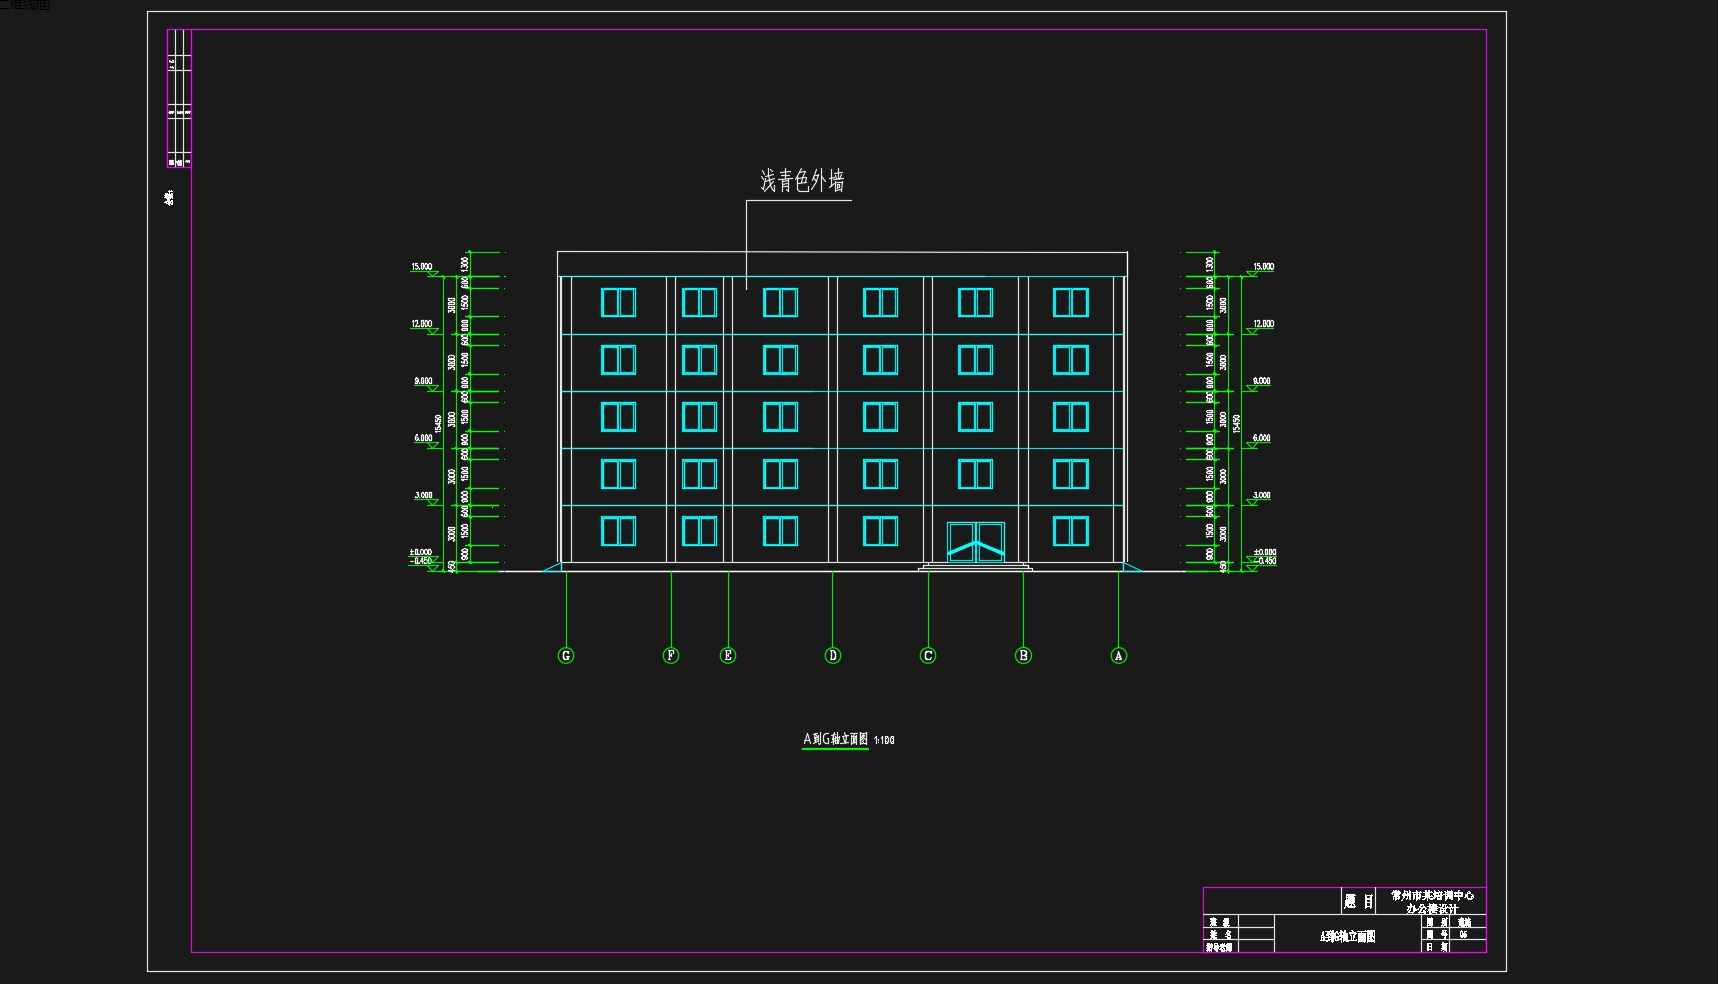Click the right-side -0.450 elevation label
1718x984 pixels.
[1266, 561]
